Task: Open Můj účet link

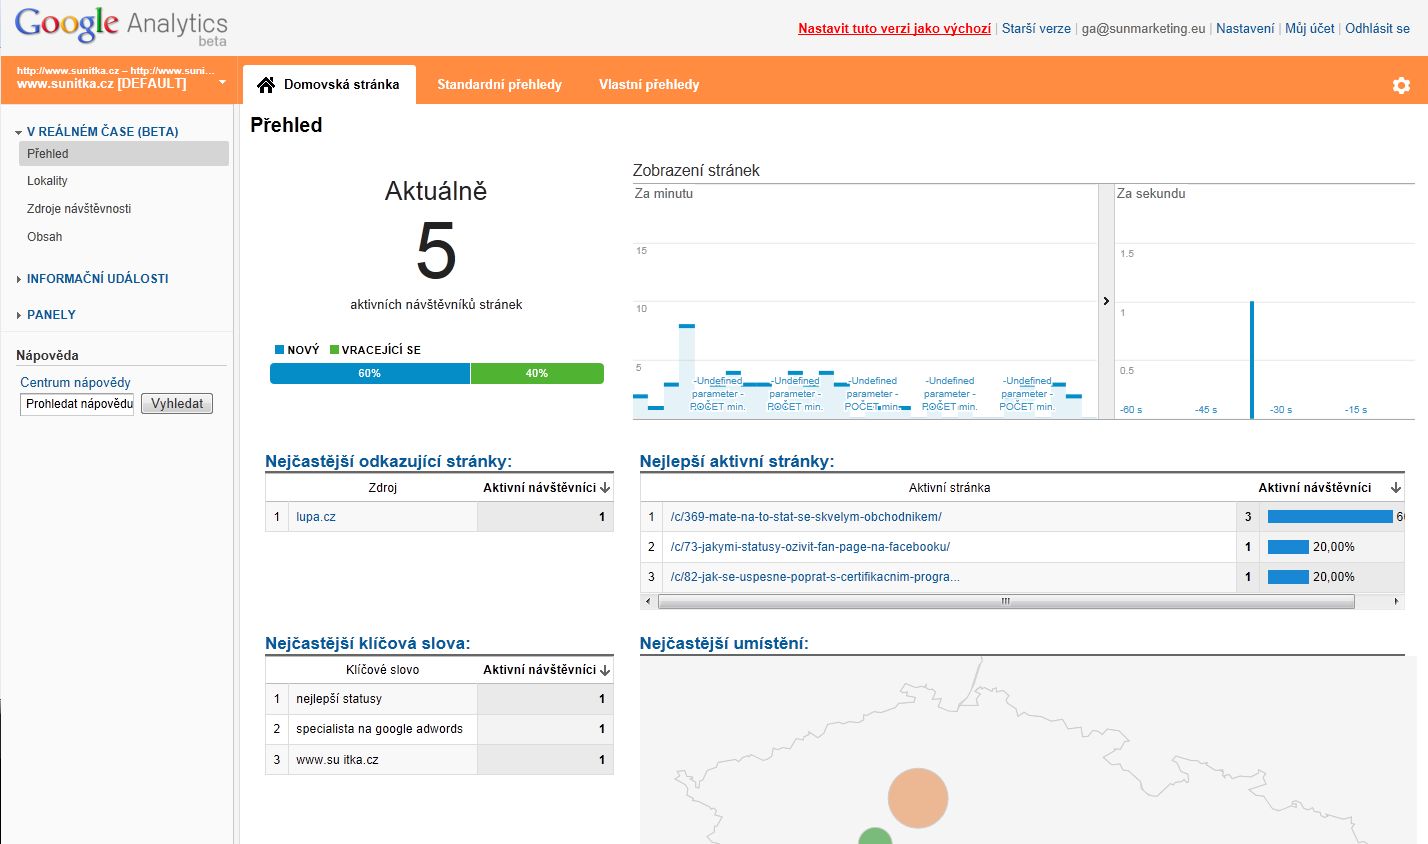Action: pos(1310,29)
